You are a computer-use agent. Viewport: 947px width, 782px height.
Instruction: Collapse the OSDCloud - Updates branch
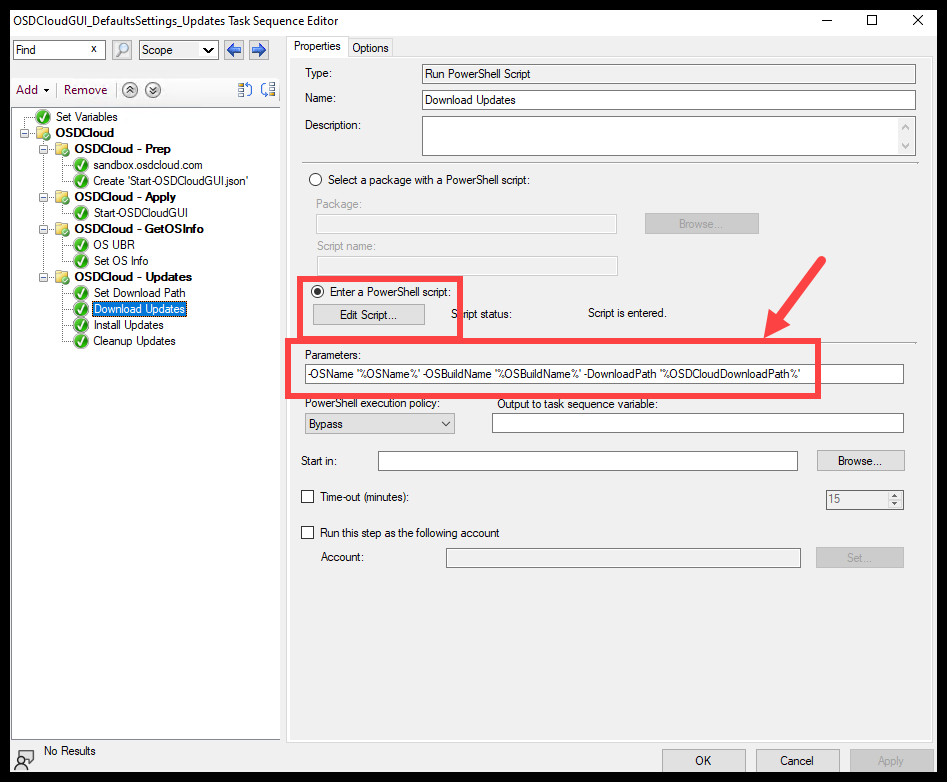pos(43,277)
